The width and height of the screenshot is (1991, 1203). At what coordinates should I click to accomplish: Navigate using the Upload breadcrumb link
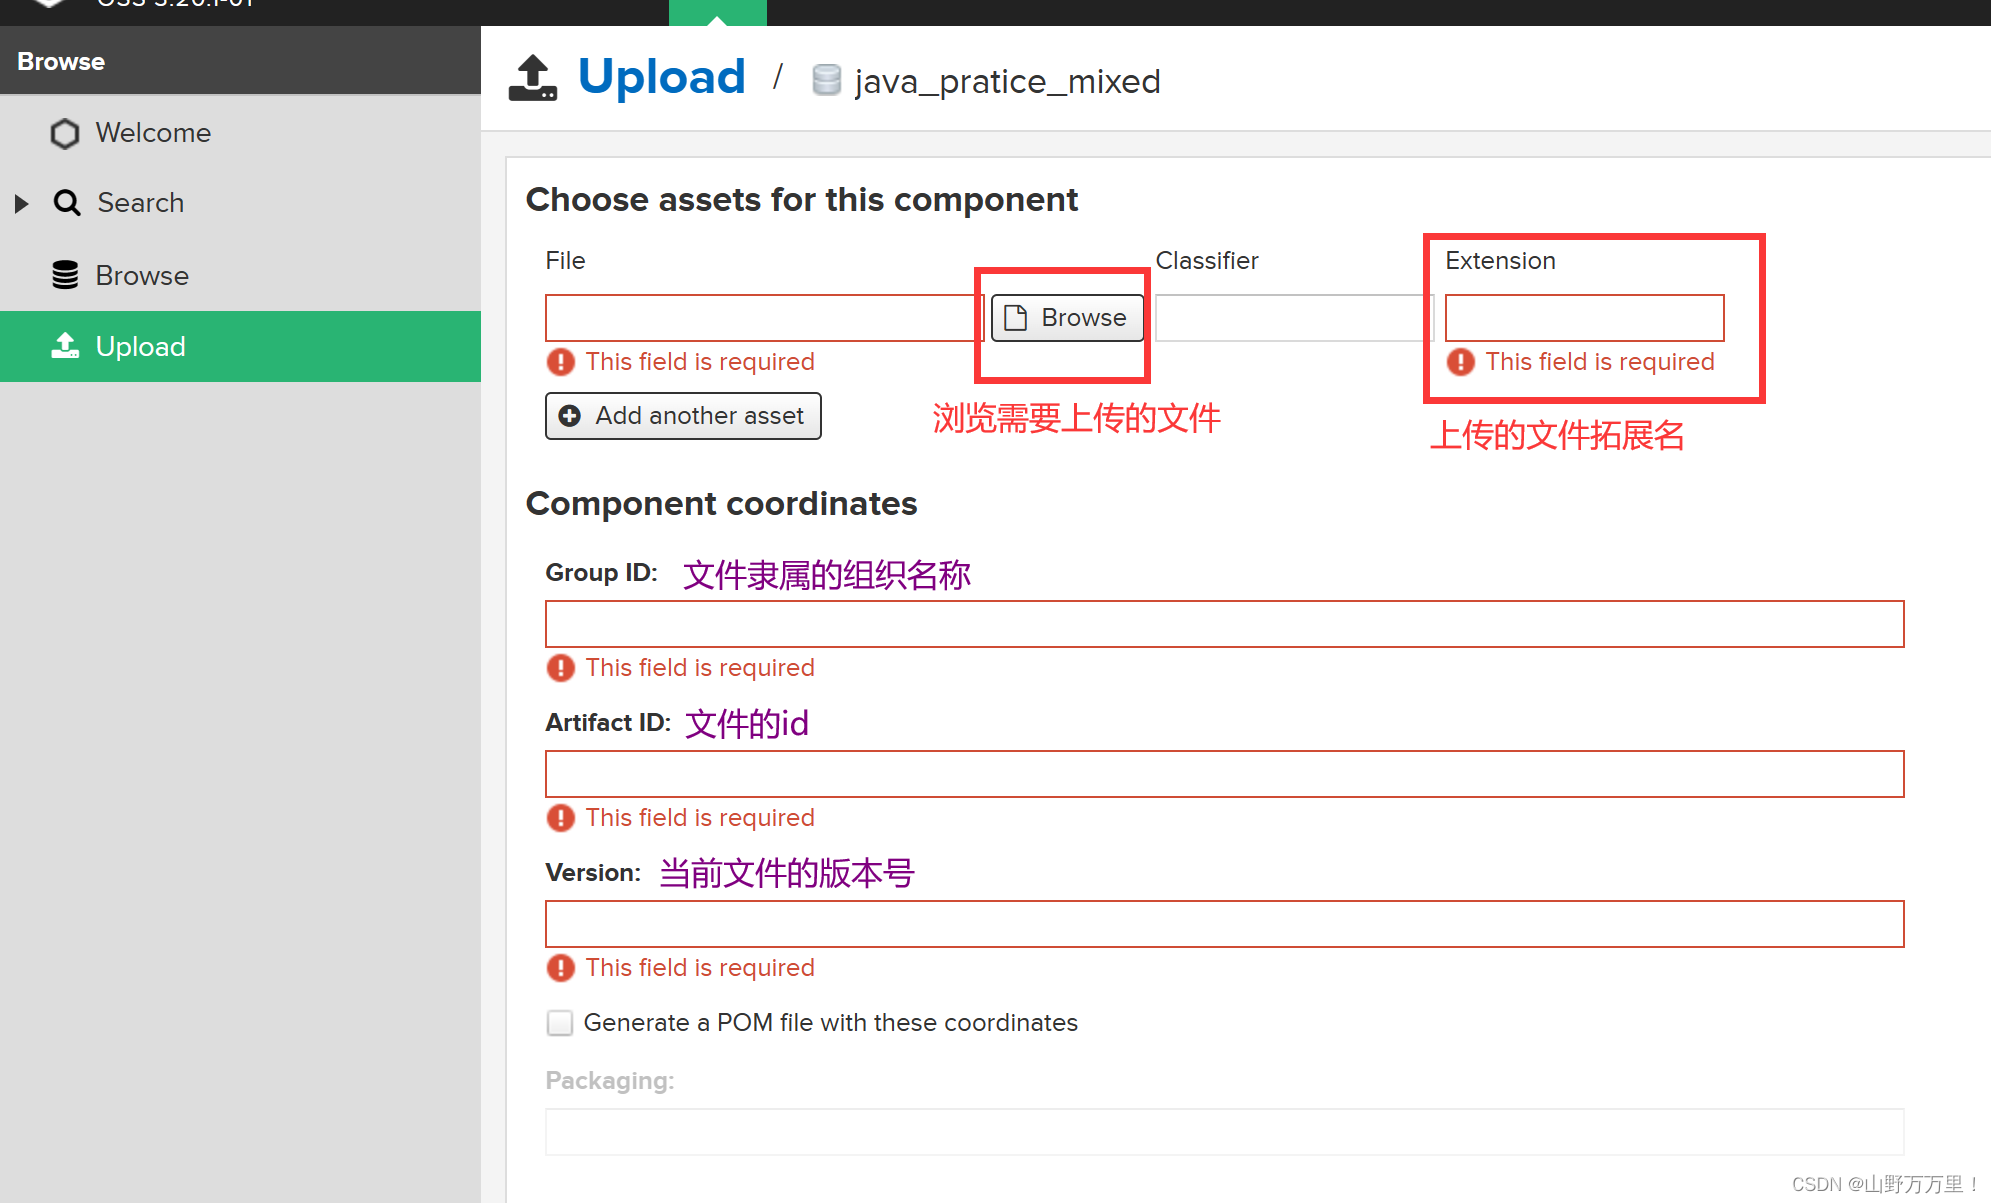click(662, 77)
